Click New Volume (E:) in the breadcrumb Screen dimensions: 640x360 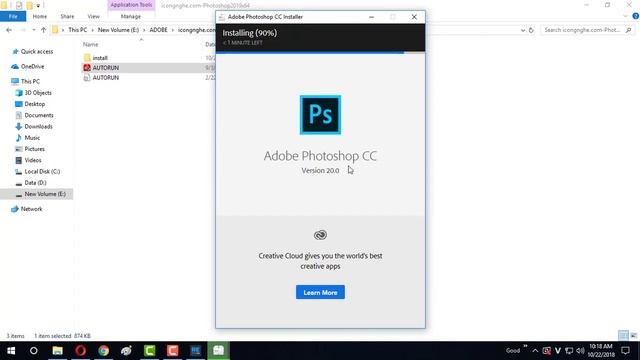[118, 30]
